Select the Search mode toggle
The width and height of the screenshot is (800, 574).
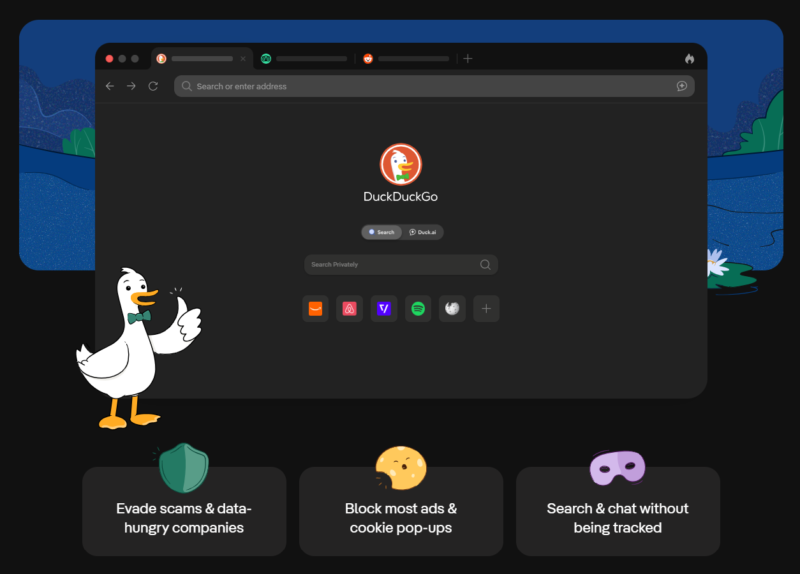(x=382, y=232)
